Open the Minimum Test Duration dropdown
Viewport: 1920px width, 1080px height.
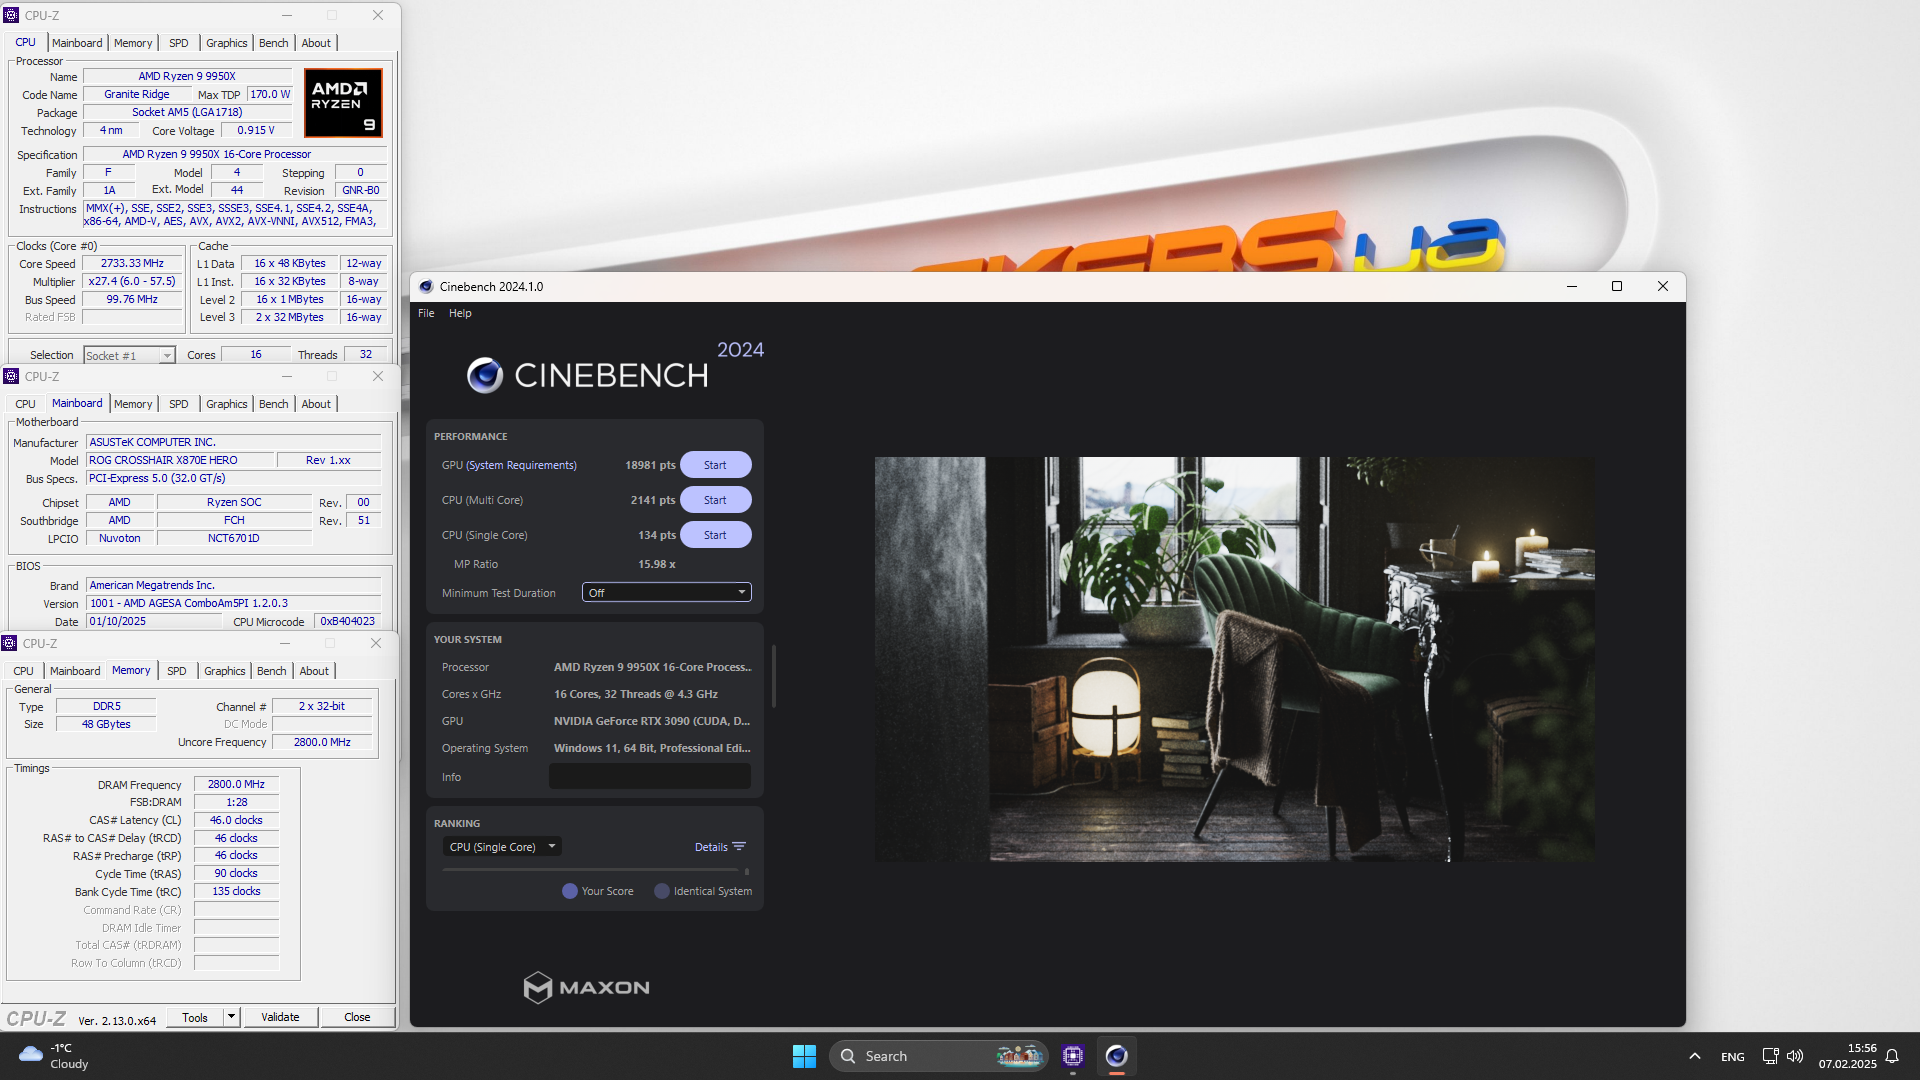pyautogui.click(x=666, y=592)
